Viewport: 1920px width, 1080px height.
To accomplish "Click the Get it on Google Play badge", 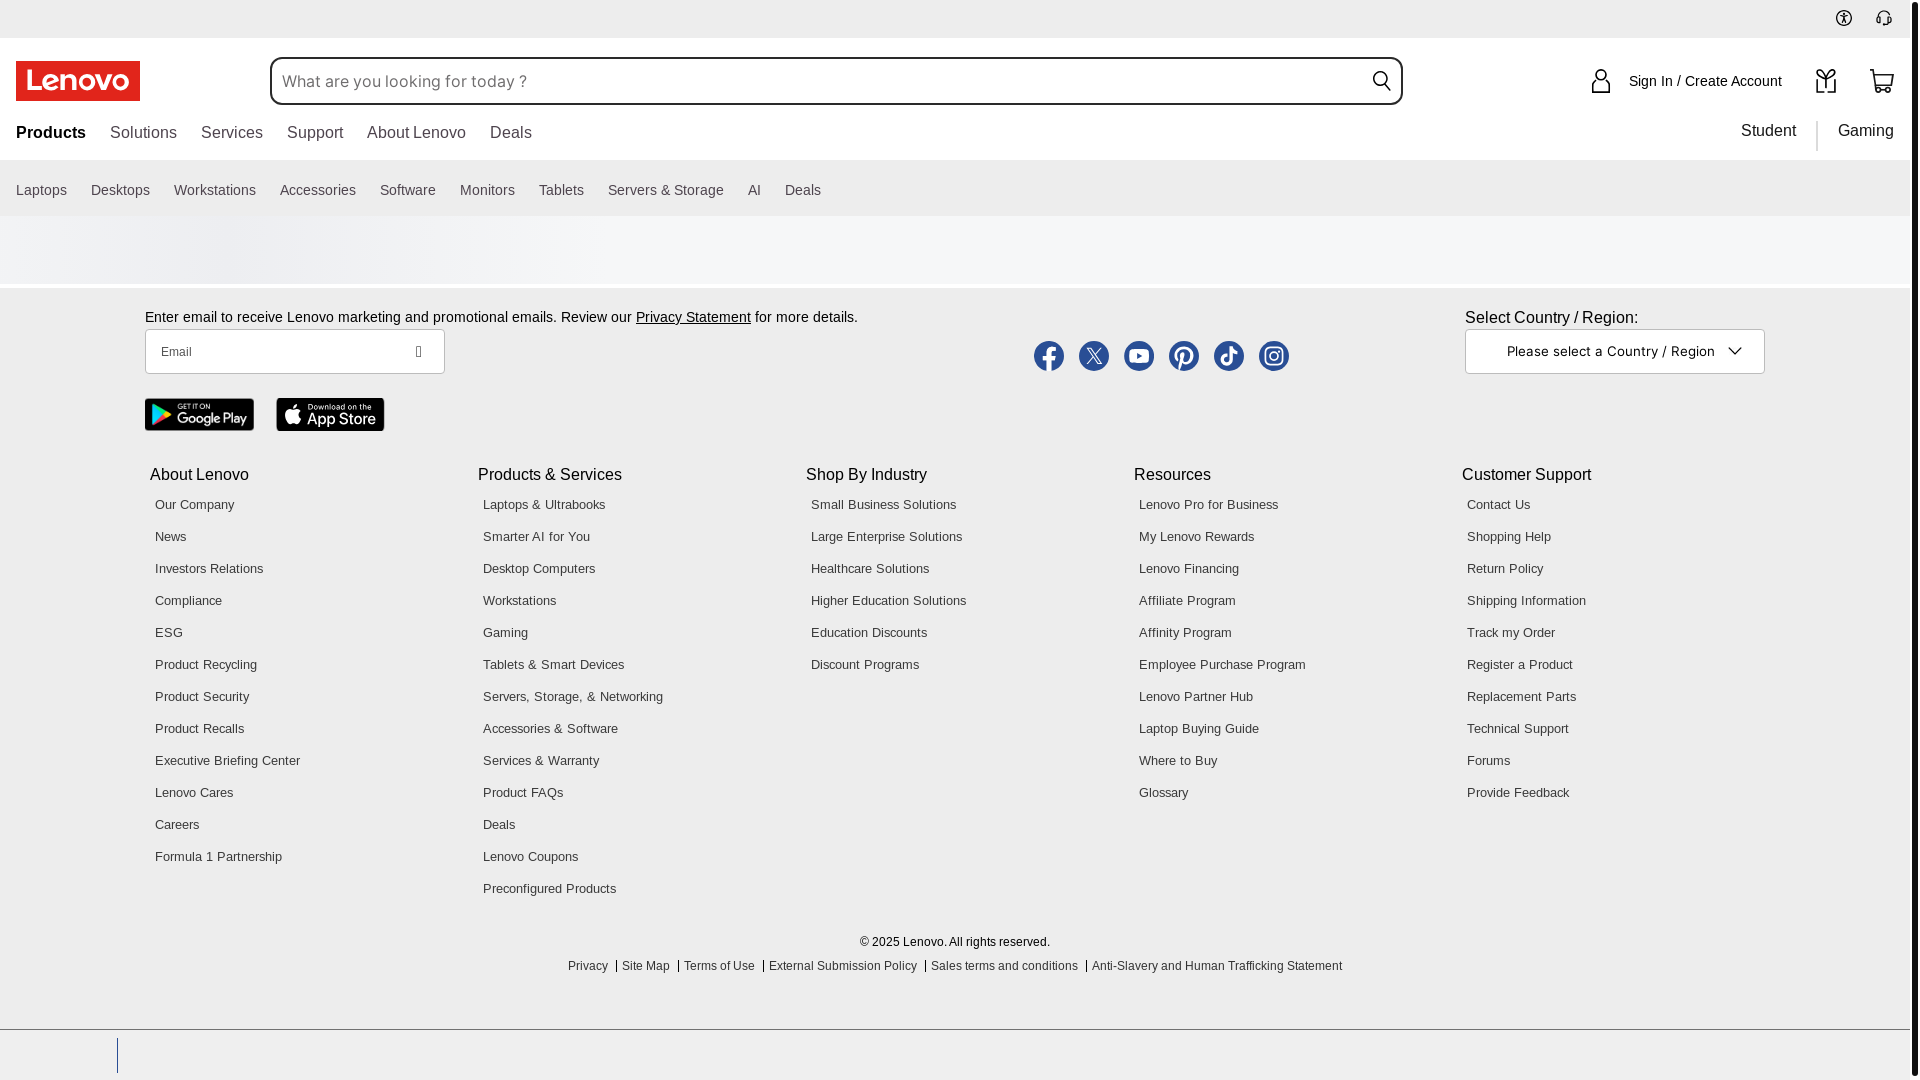I will point(199,415).
